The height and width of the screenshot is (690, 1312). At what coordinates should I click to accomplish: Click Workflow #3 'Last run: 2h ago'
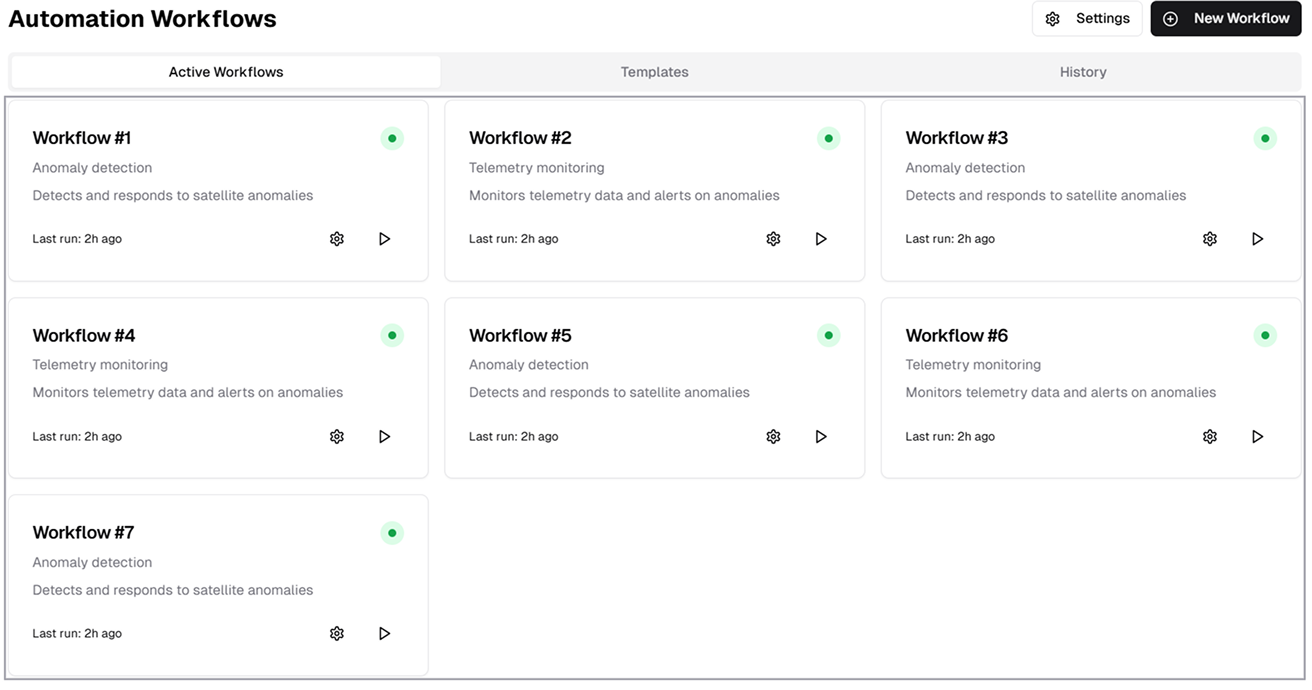pos(950,239)
